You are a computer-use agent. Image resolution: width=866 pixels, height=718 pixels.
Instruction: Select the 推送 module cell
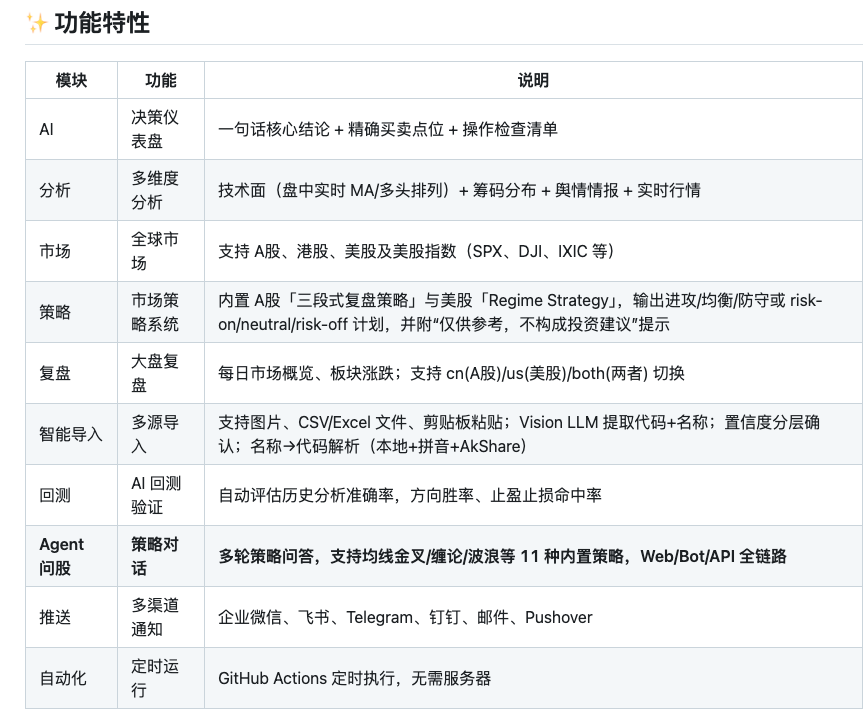pos(71,617)
